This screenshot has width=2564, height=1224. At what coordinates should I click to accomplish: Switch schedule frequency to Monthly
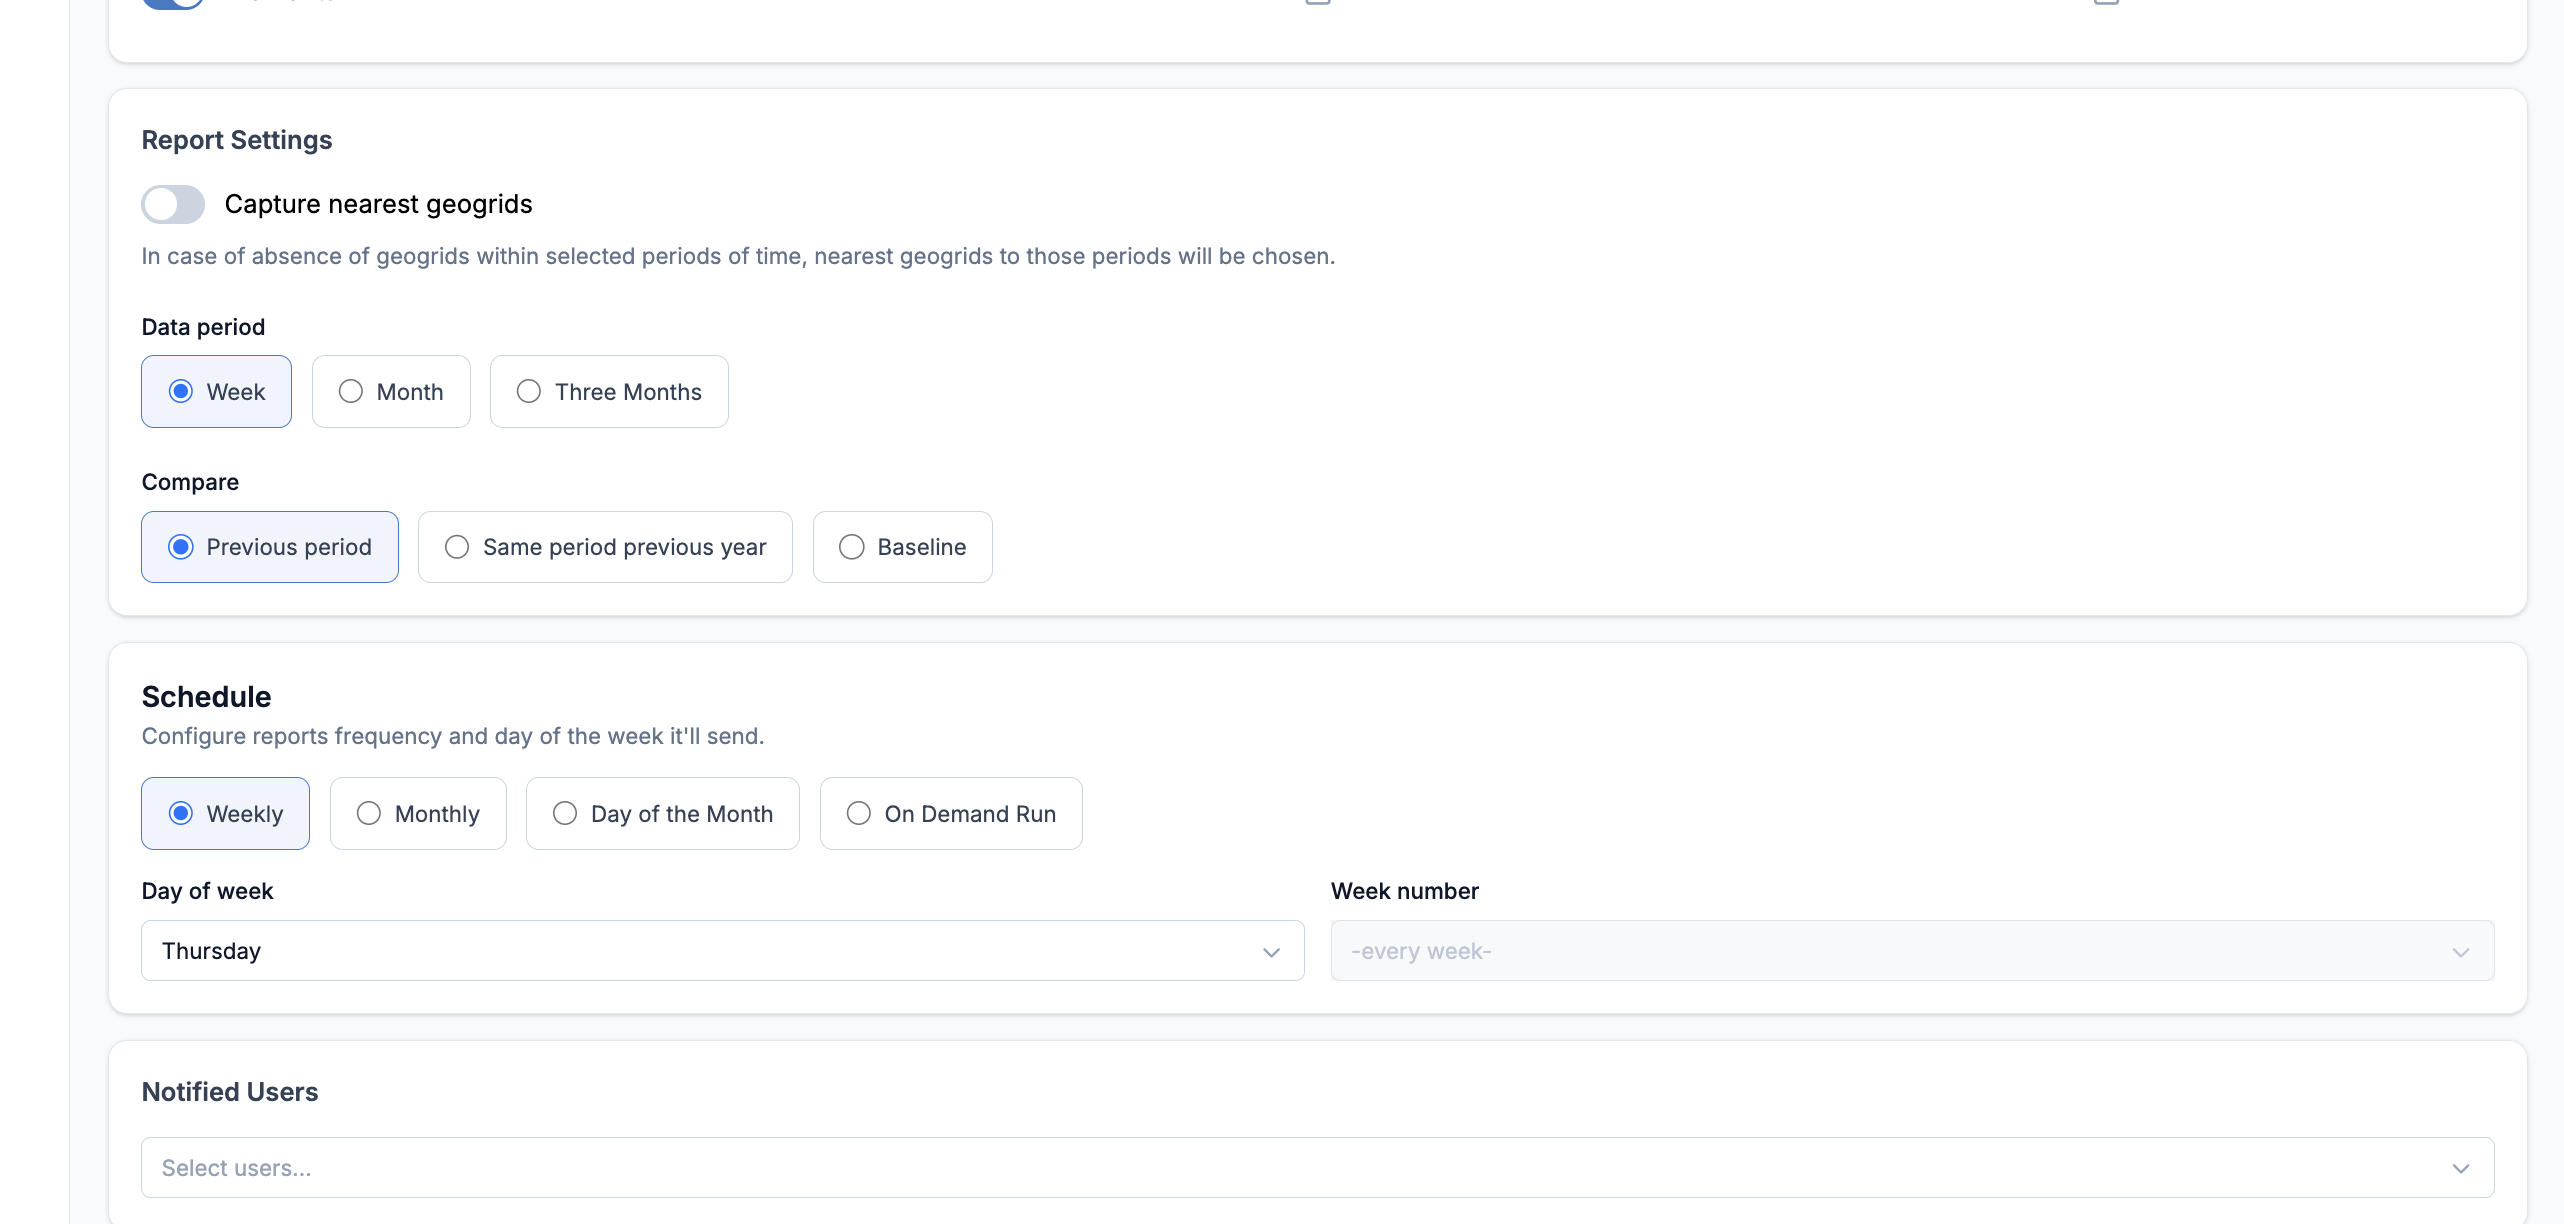click(418, 814)
